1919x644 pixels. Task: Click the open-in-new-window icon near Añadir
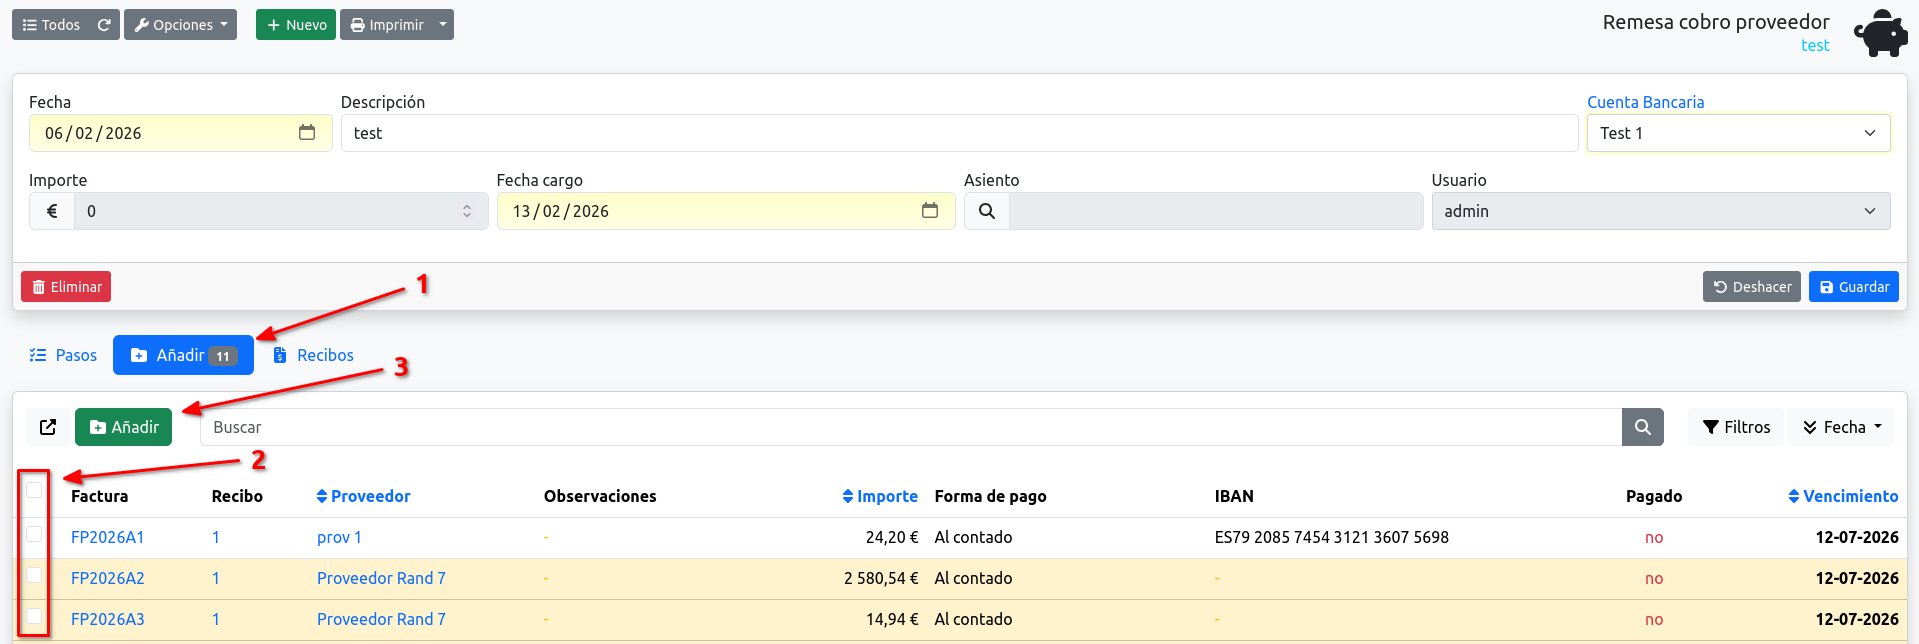click(48, 427)
